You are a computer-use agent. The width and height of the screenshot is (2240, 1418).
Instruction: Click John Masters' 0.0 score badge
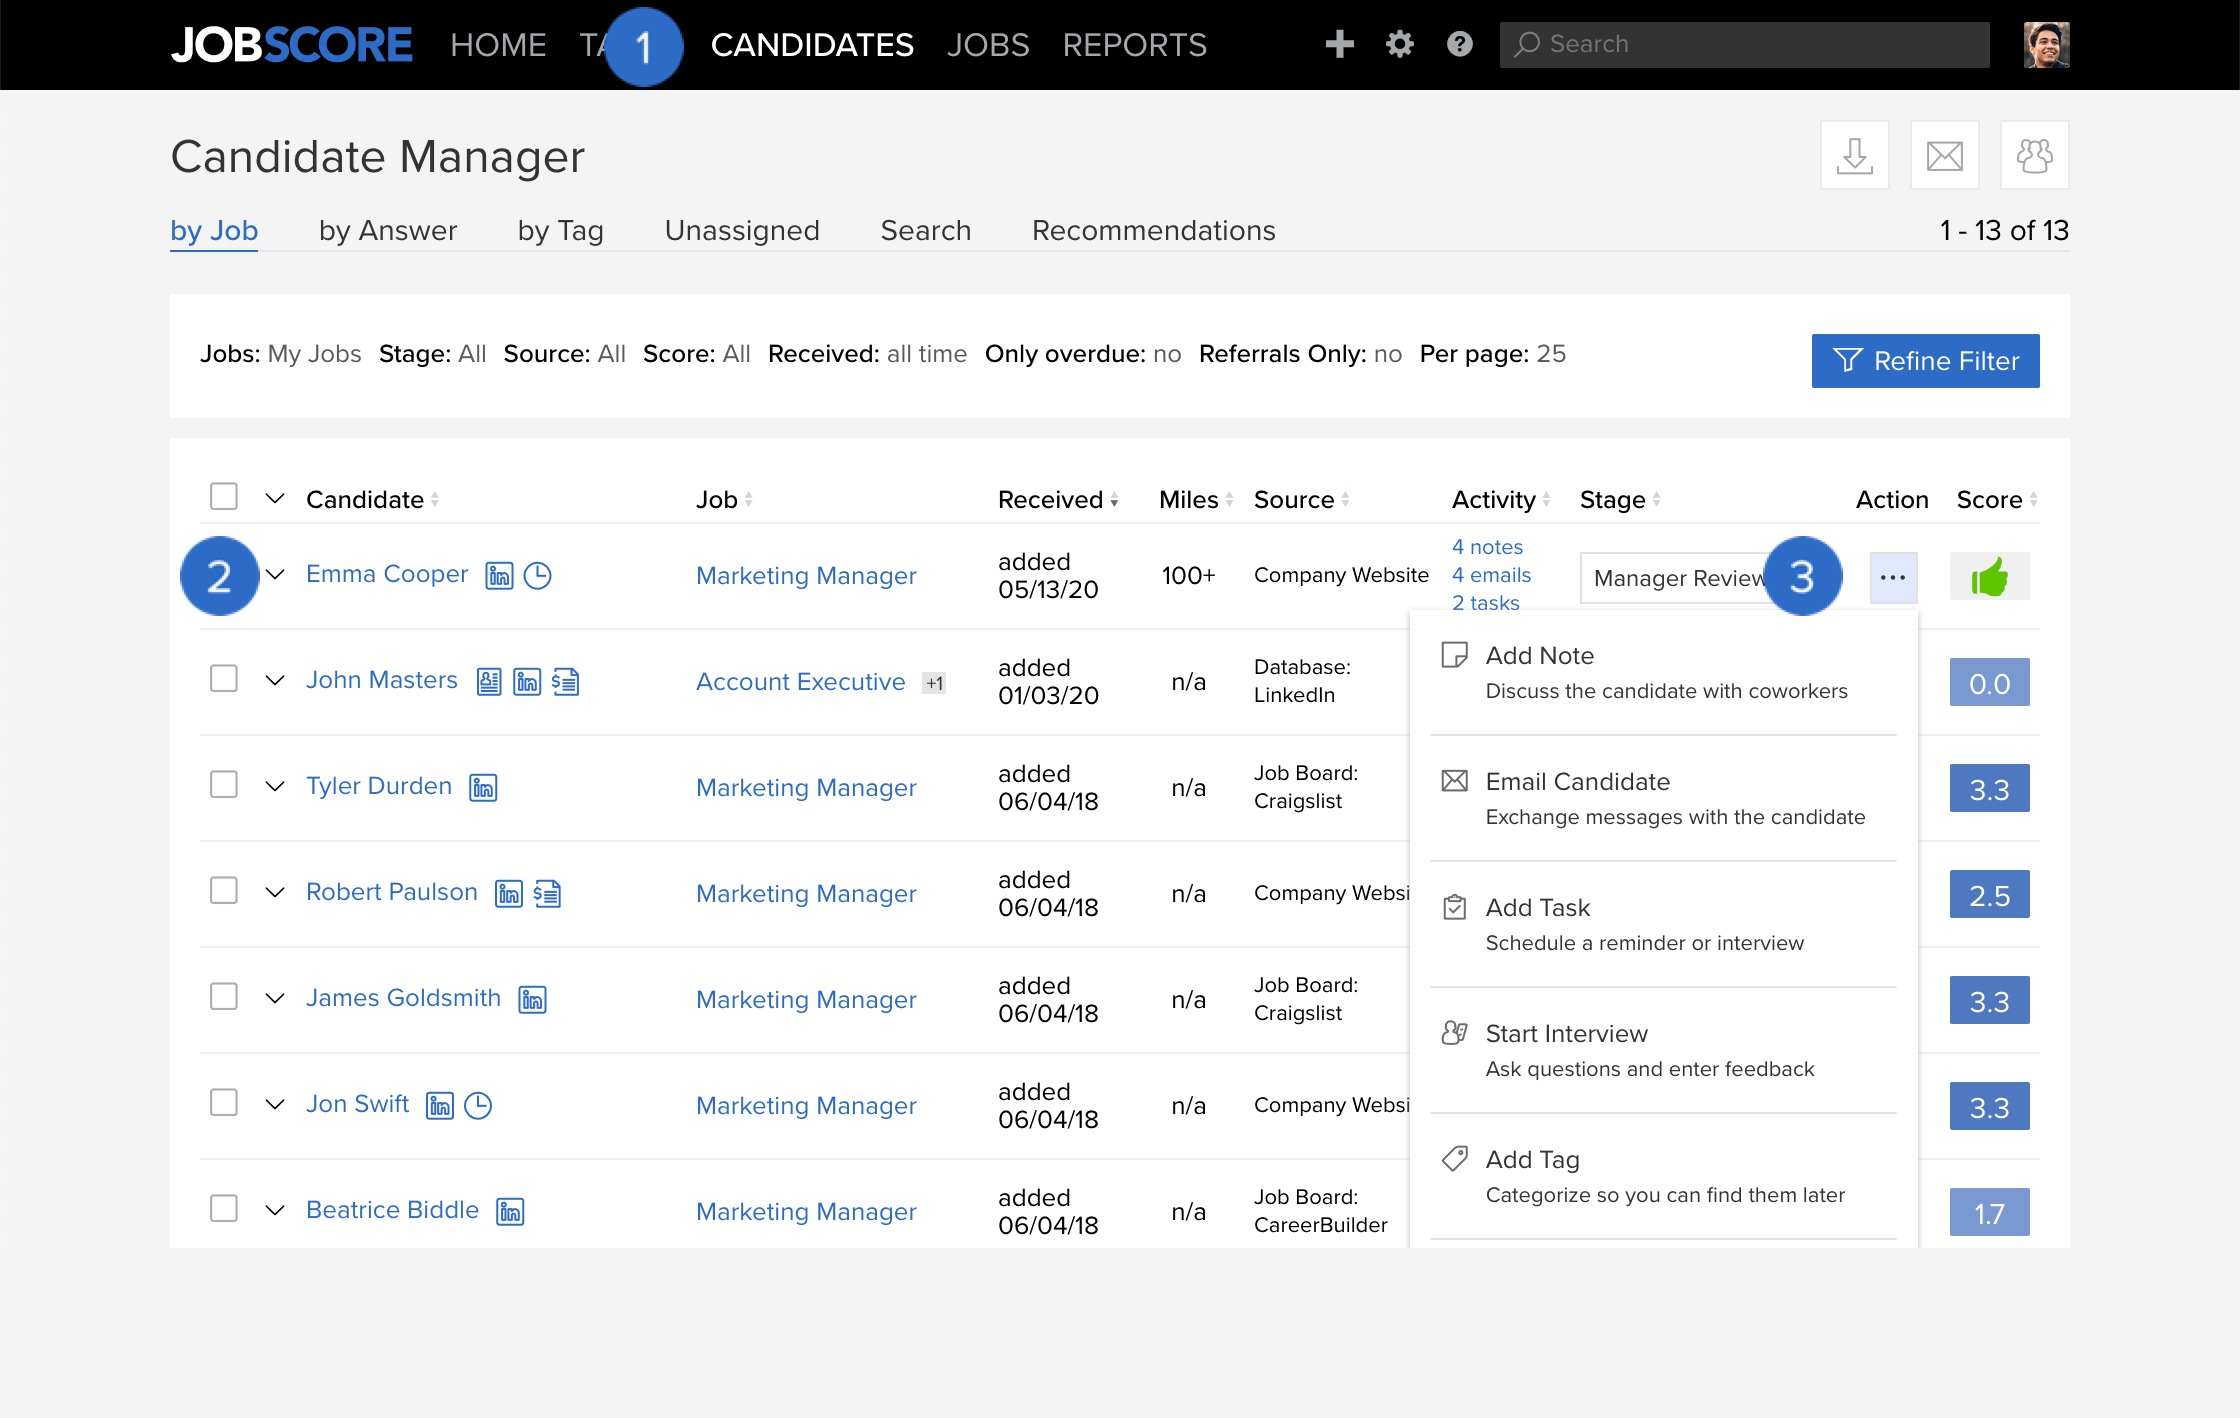point(1989,683)
